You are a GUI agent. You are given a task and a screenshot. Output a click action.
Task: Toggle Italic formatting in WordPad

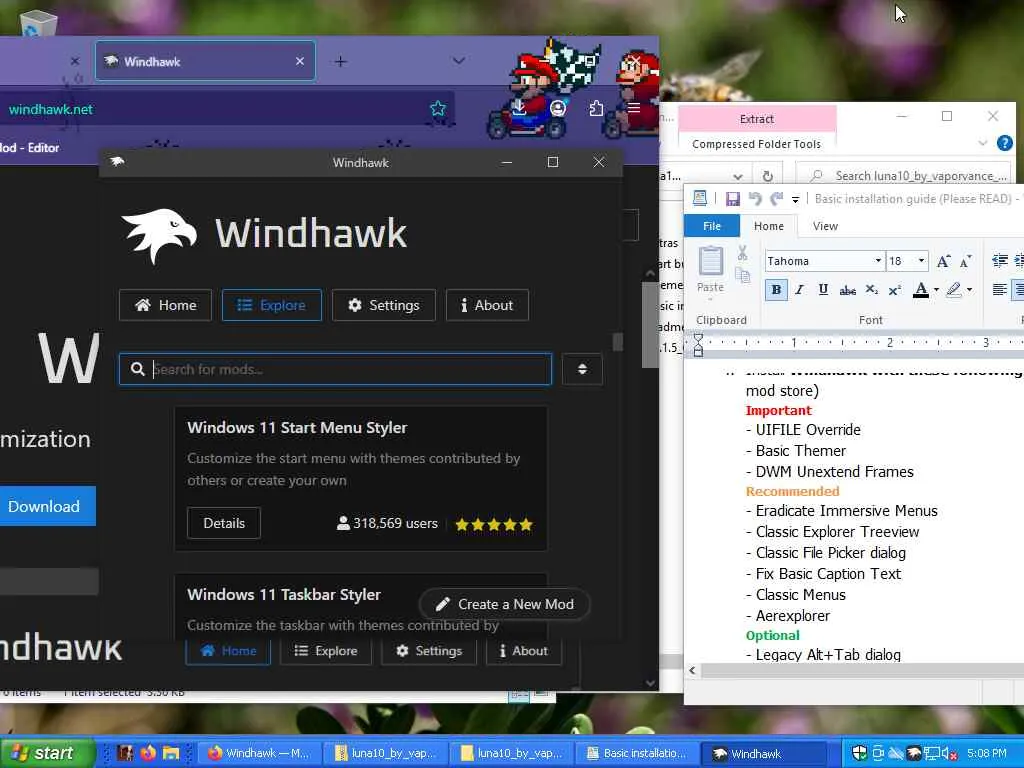tap(799, 289)
